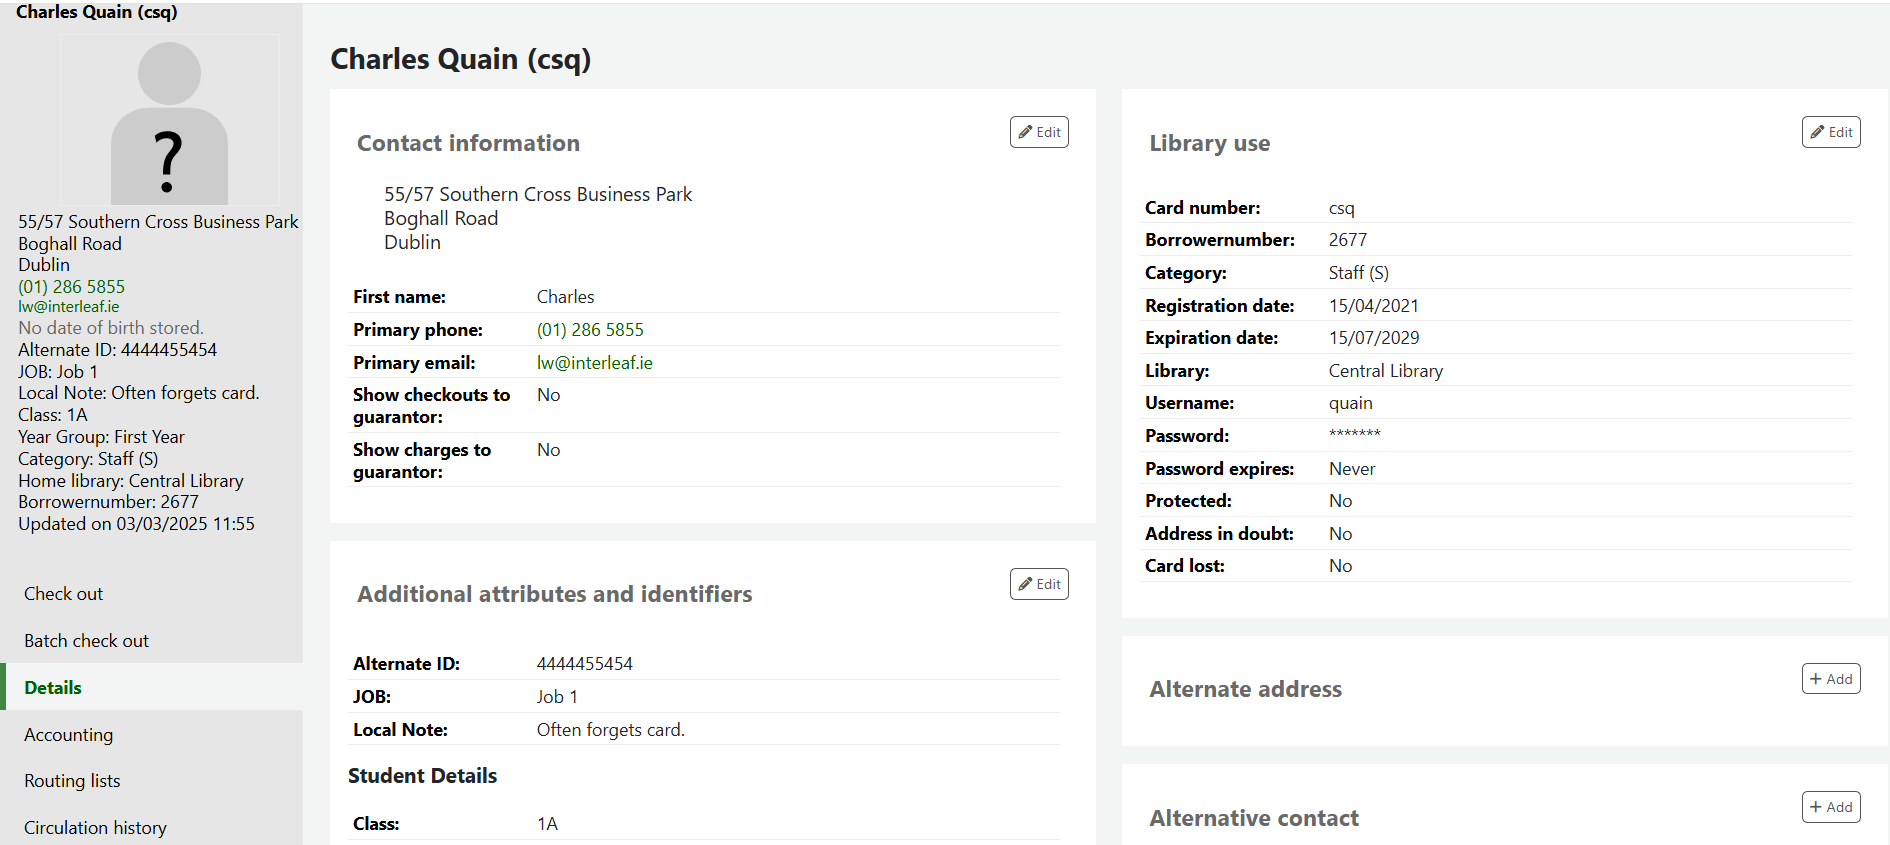Click the patron placeholder photo
Image resolution: width=1890 pixels, height=845 pixels.
tap(169, 121)
